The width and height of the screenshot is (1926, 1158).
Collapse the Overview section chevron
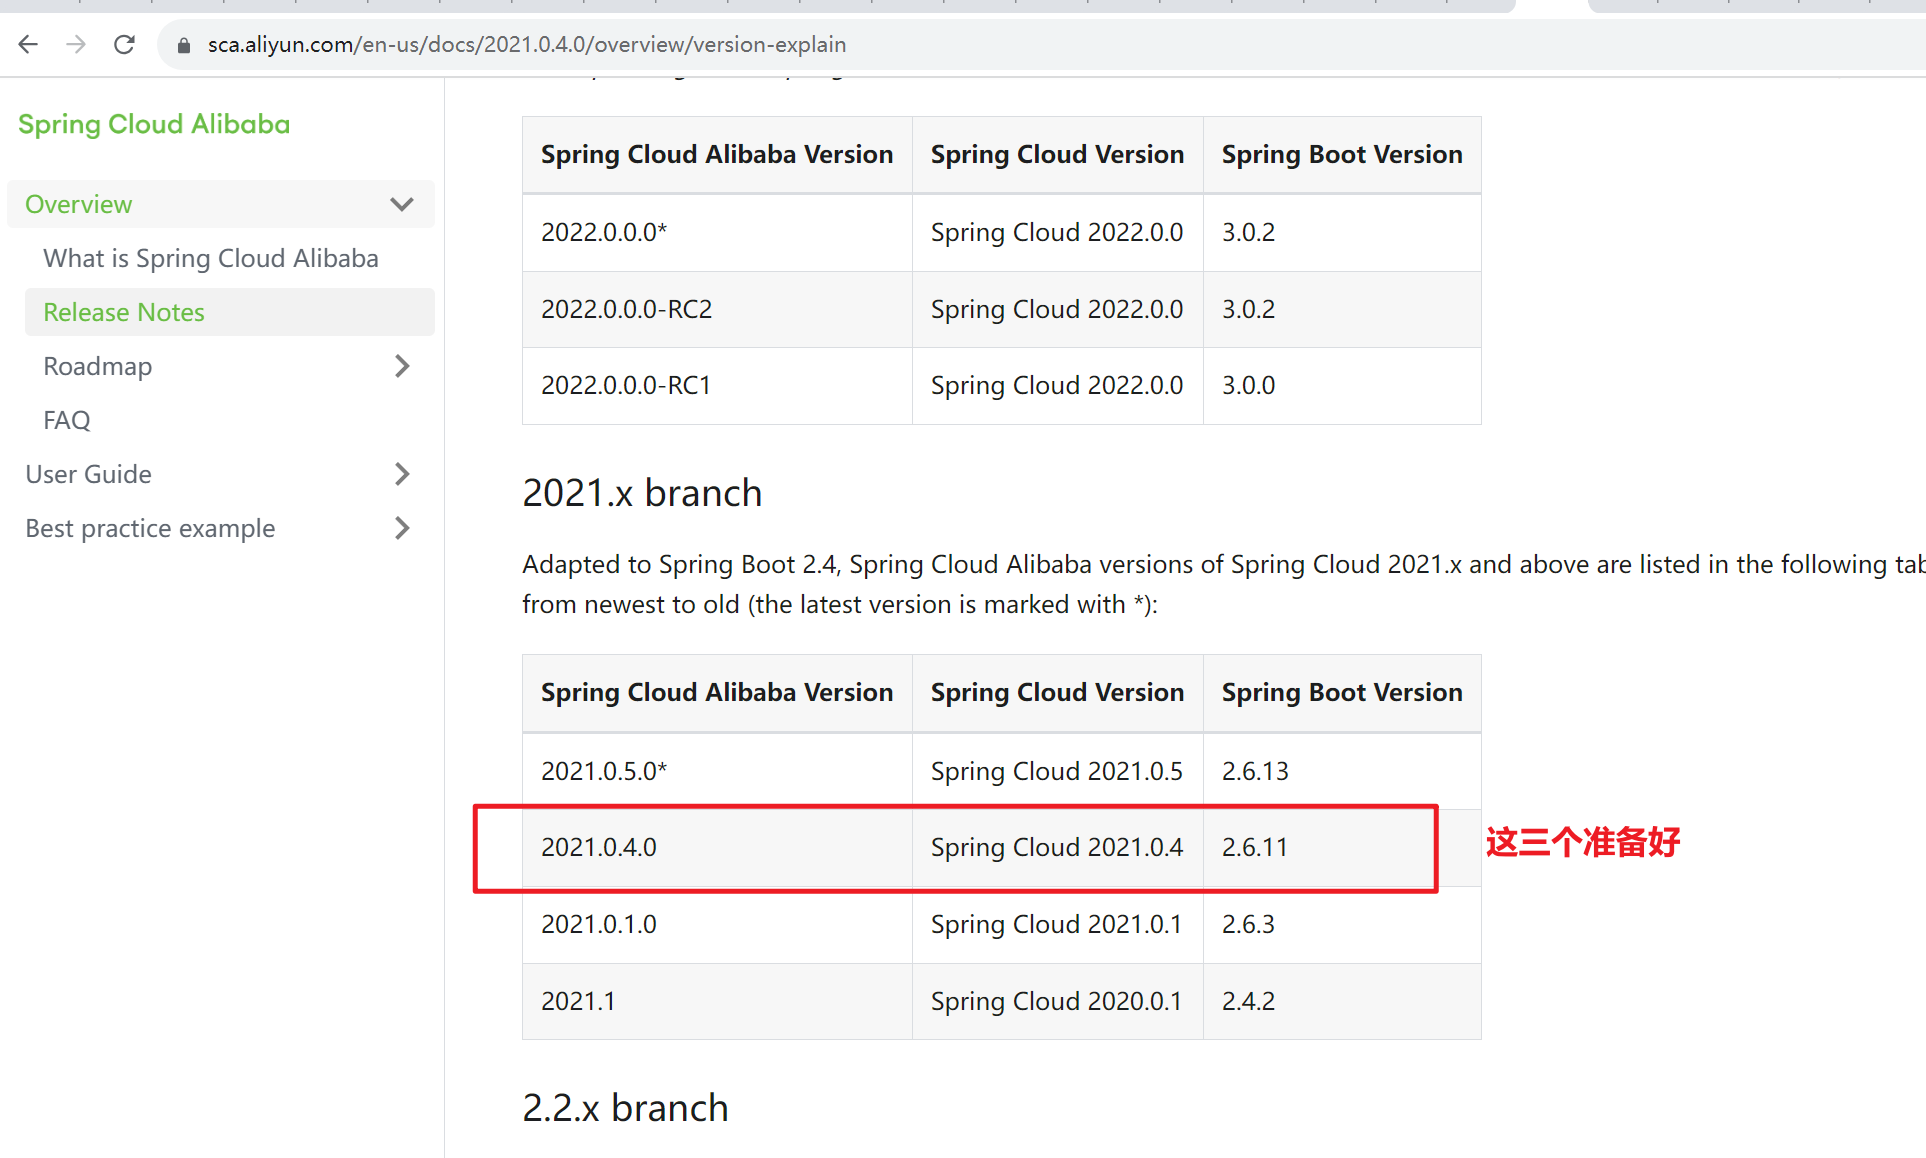coord(401,204)
